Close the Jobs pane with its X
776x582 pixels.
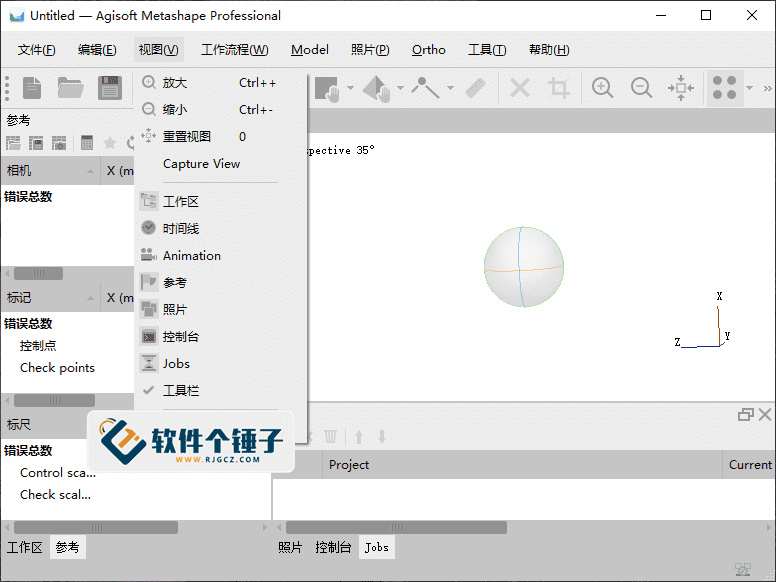point(765,415)
